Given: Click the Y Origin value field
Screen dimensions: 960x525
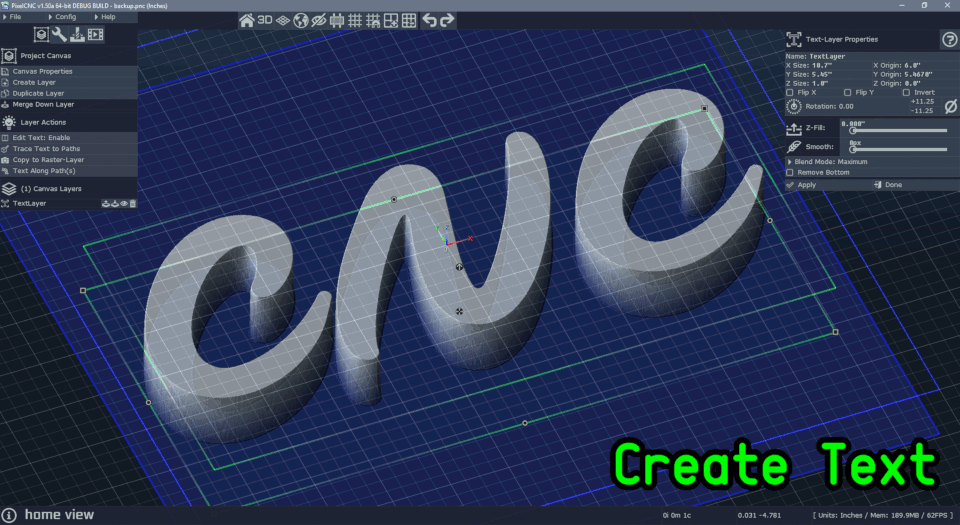Looking at the screenshot, I should point(918,75).
